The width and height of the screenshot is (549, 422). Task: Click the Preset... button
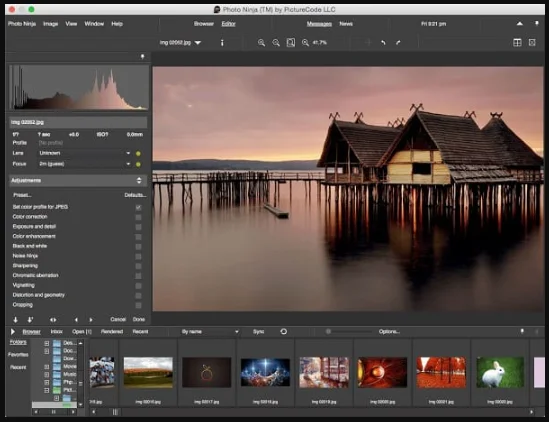22,195
